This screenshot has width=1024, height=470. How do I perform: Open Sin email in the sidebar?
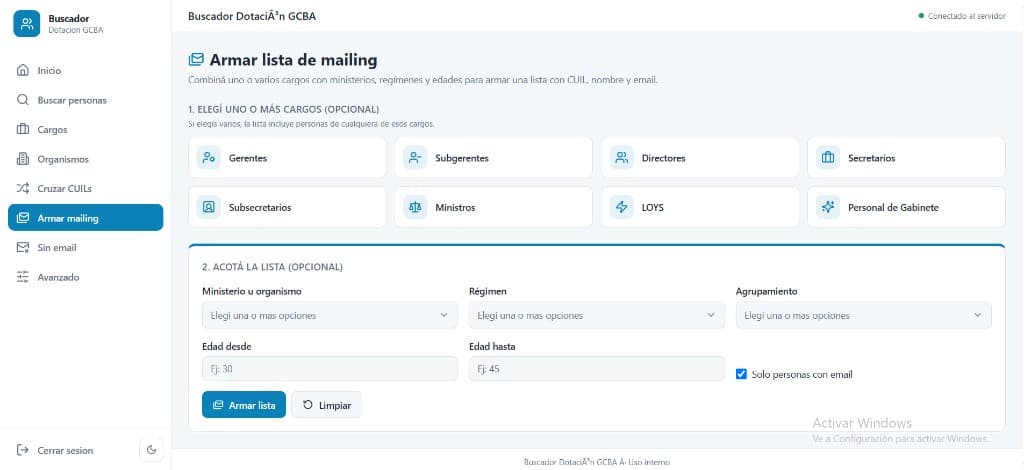click(86, 247)
